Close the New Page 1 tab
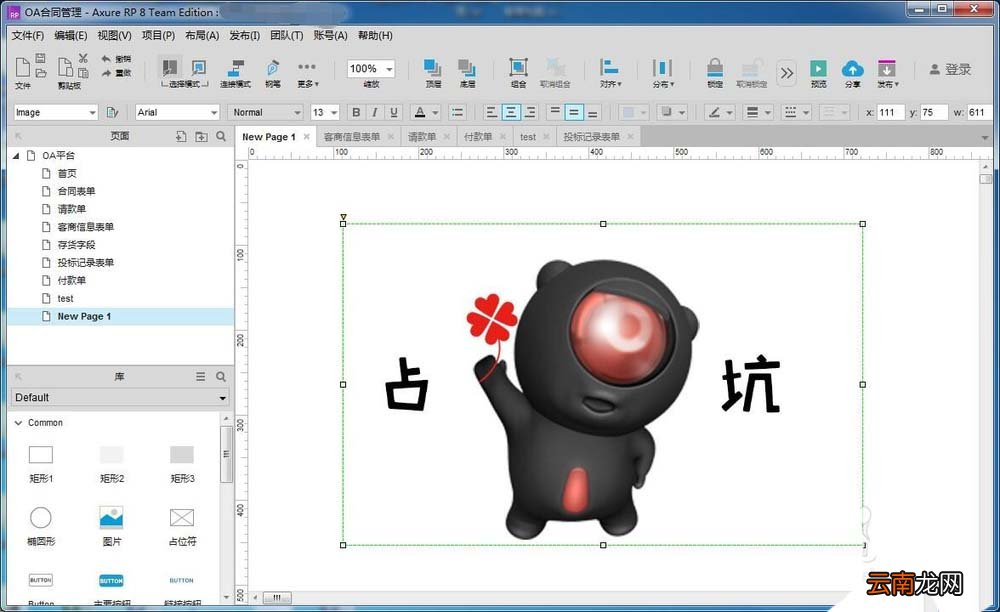Viewport: 1000px width, 612px height. click(307, 136)
